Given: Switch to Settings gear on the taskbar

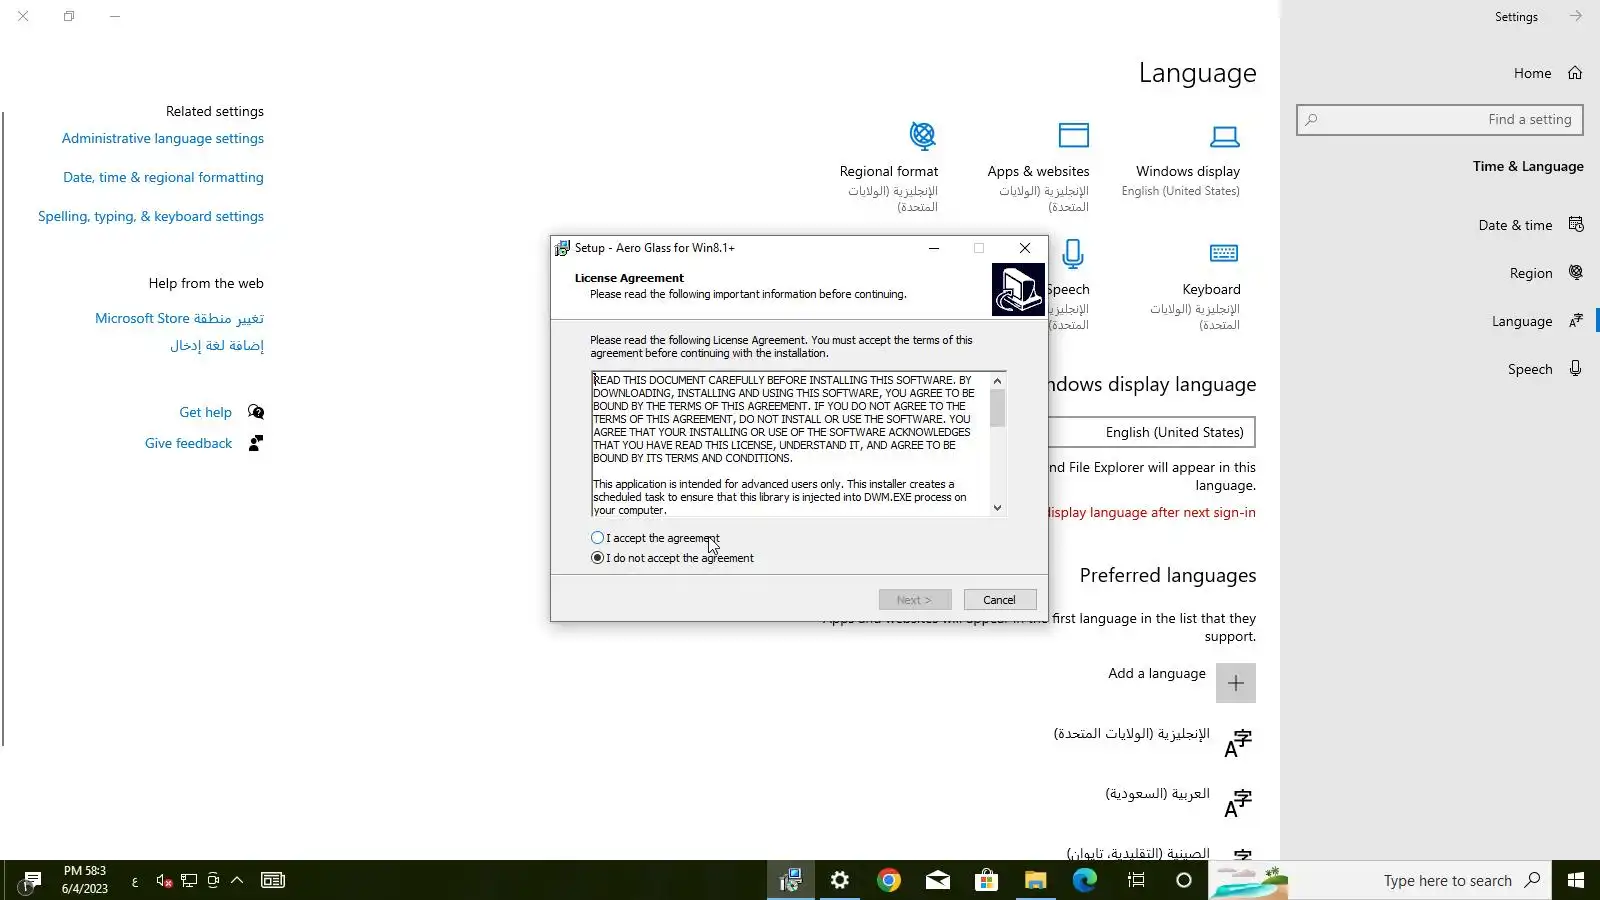Looking at the screenshot, I should (840, 880).
